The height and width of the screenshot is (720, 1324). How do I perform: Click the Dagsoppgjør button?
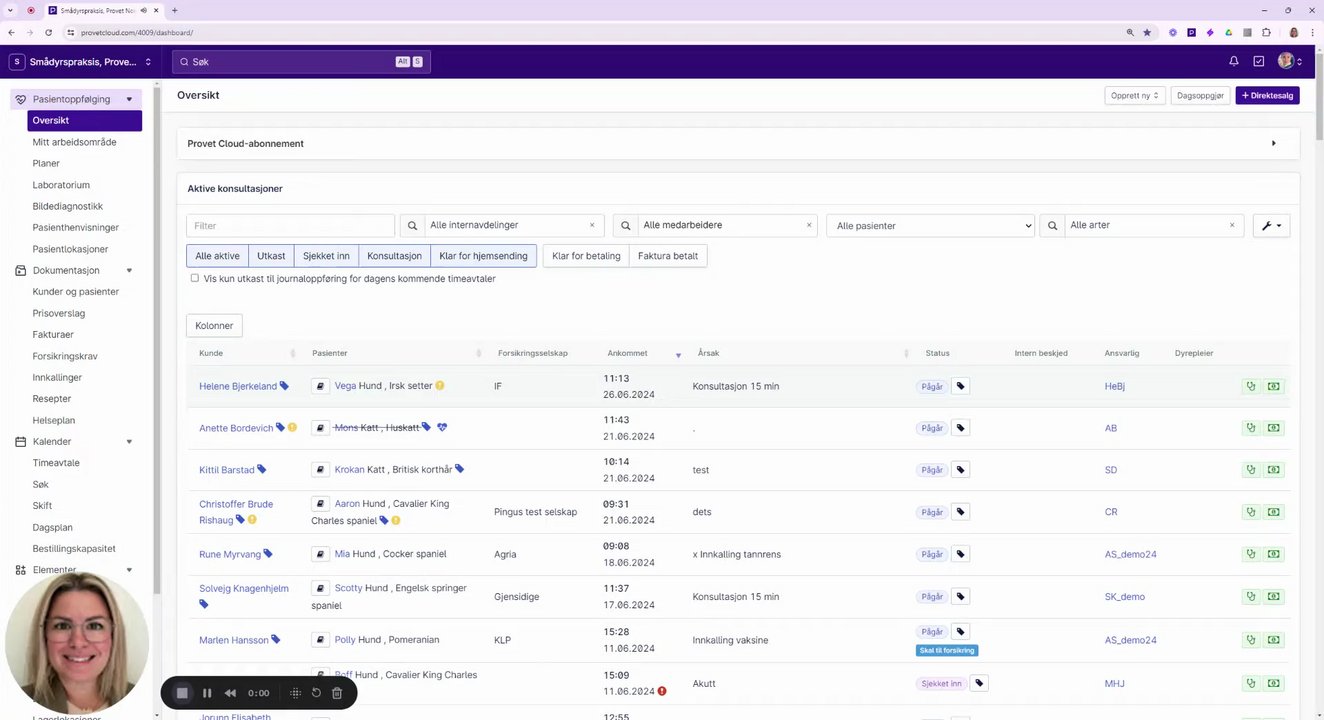click(1200, 96)
